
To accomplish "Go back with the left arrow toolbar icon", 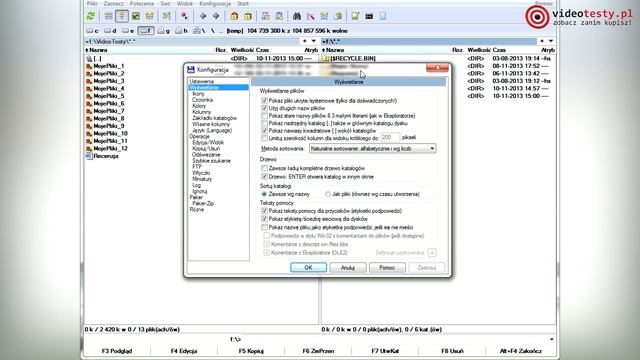I will click(x=203, y=16).
